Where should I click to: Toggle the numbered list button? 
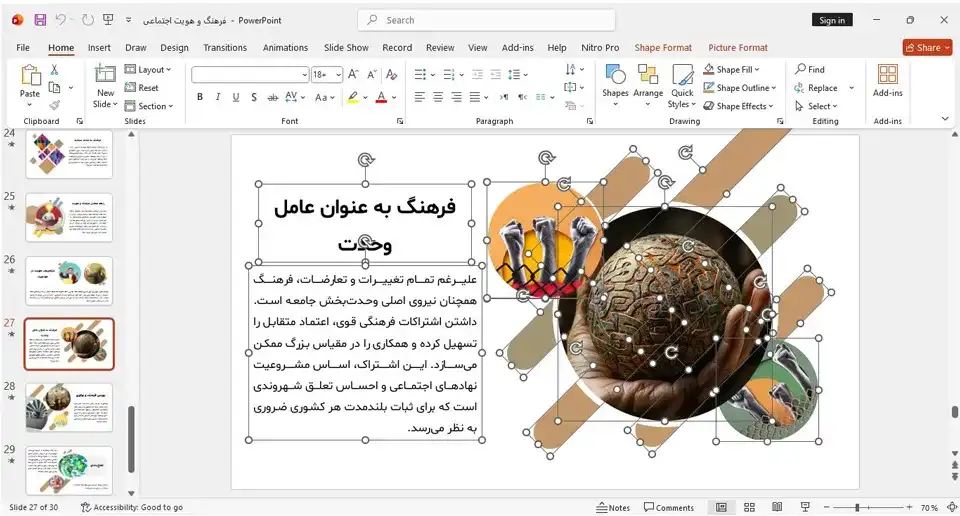click(449, 75)
